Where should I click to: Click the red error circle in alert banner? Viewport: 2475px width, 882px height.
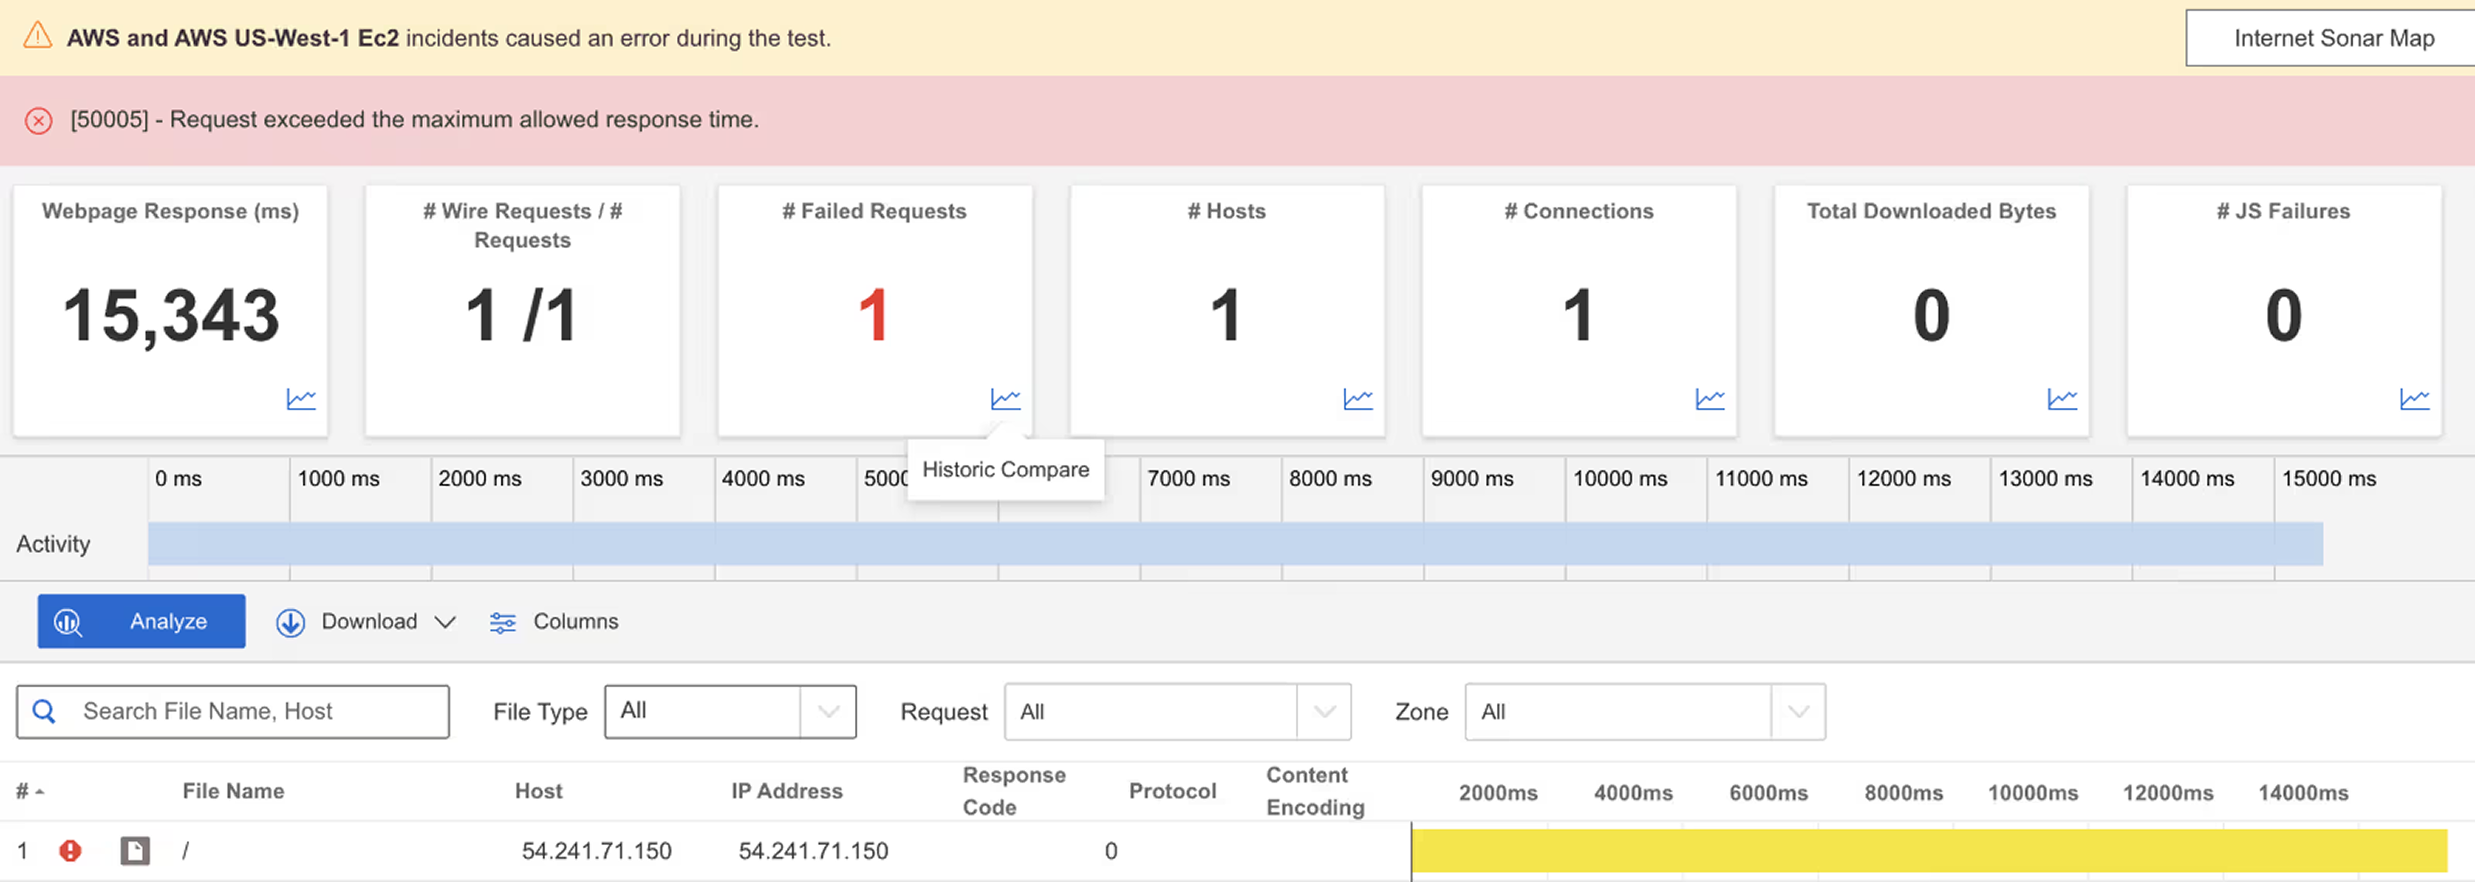pyautogui.click(x=39, y=121)
